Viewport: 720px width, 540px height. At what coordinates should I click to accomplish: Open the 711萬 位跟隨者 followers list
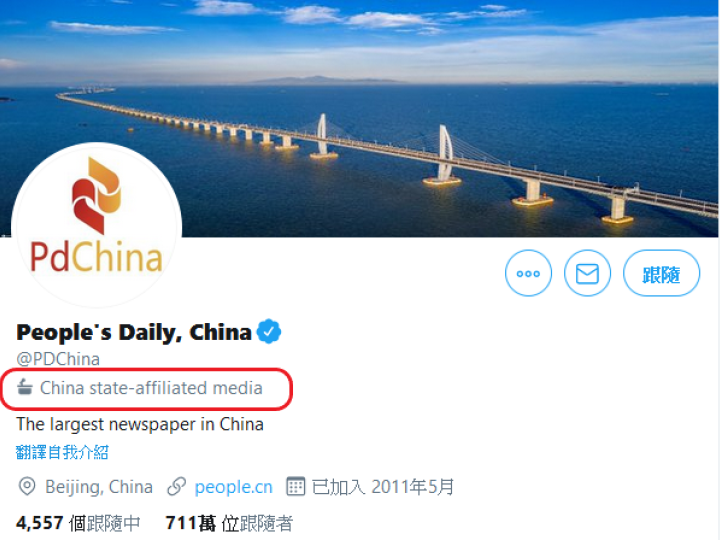[x=229, y=523]
